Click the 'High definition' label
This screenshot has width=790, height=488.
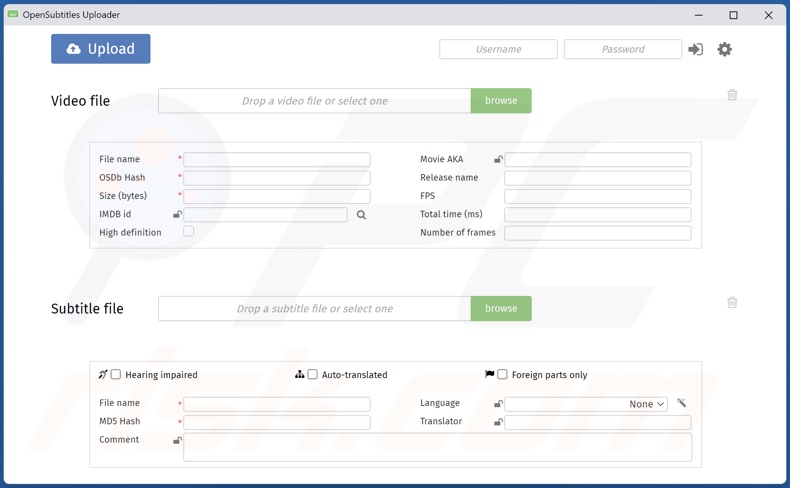tap(130, 233)
